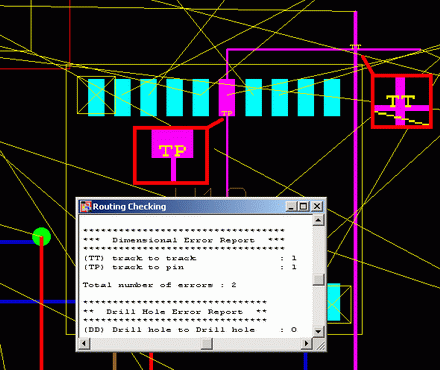Click the large red TP error callout box
This screenshot has height=370, width=440.
171,155
